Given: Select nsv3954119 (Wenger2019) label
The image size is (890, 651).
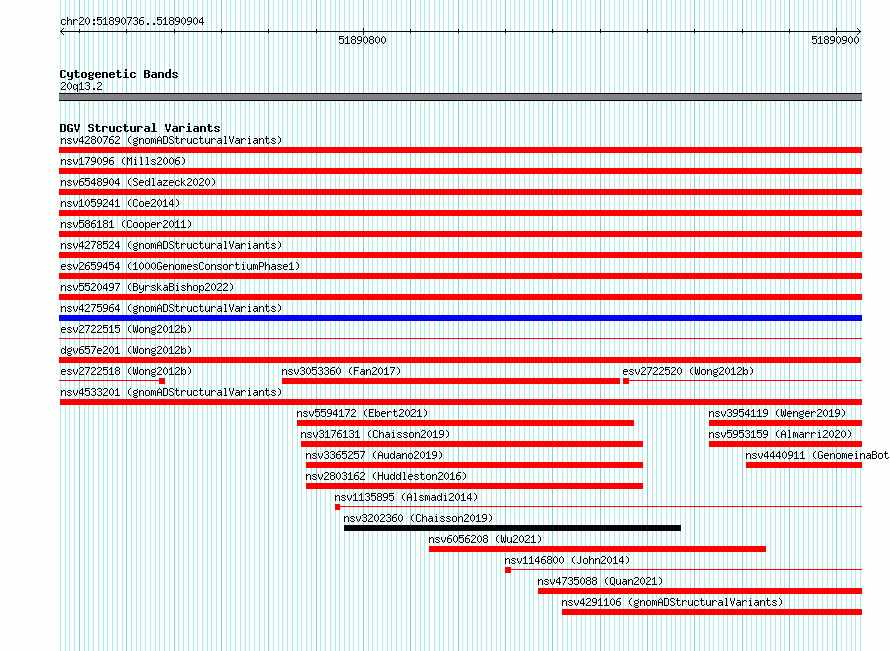Looking at the screenshot, I should point(777,413).
